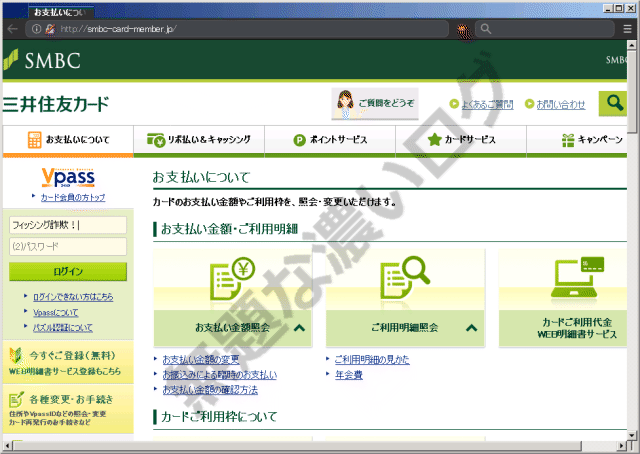Screen dimensions: 640x454
Task: Click the ID field containing フィッシング詐欺
Action: pyautogui.click(x=68, y=225)
